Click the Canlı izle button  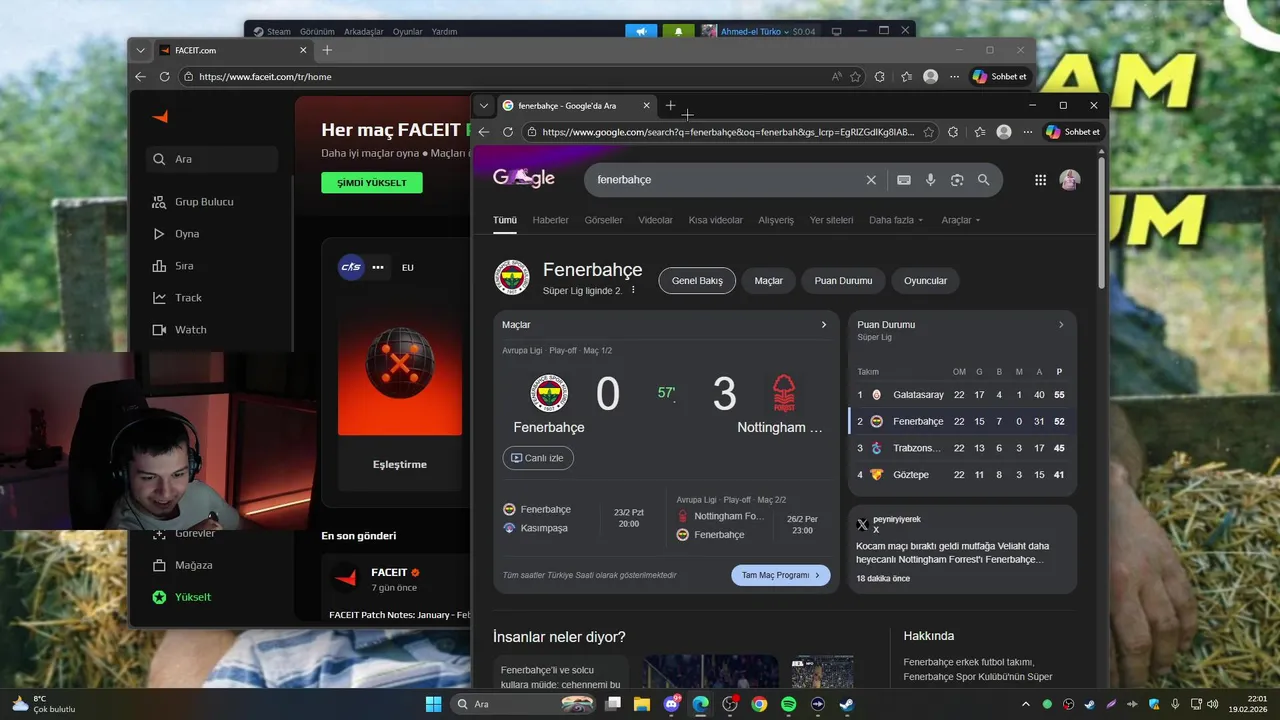[x=538, y=458]
